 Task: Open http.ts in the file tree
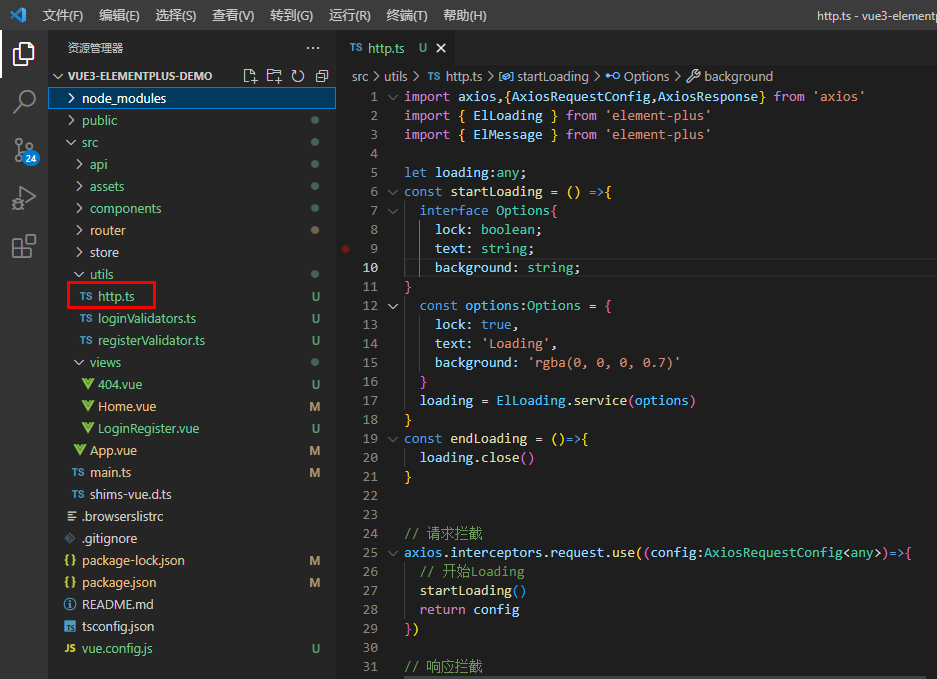coord(192,296)
